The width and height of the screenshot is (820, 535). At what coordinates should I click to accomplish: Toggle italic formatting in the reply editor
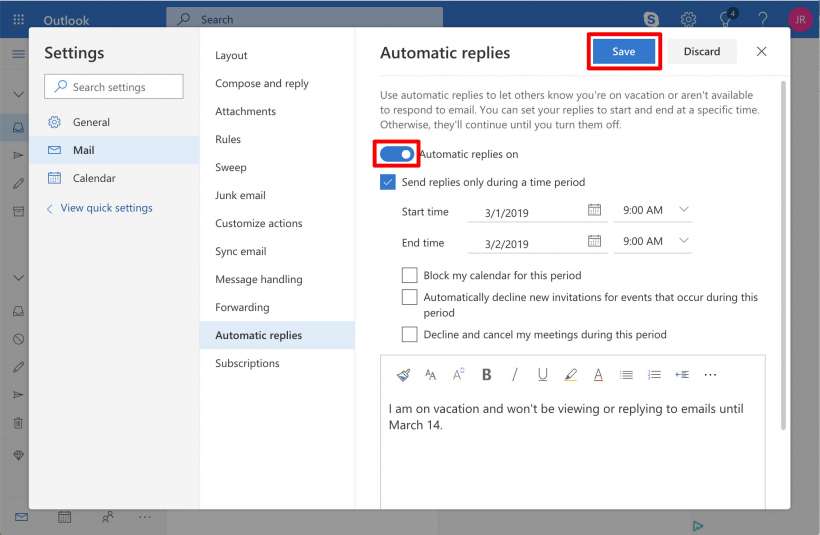515,375
